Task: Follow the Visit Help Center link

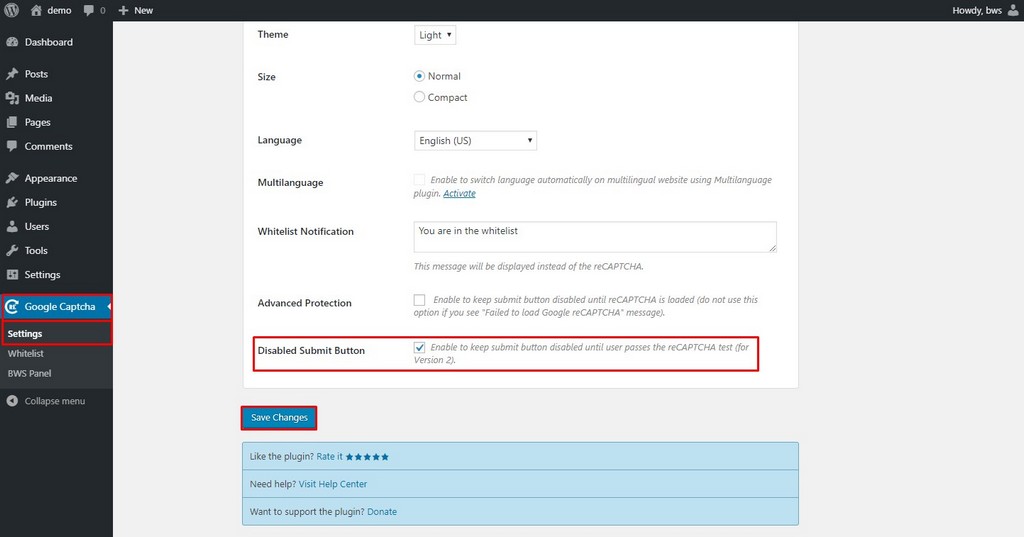Action: point(332,484)
